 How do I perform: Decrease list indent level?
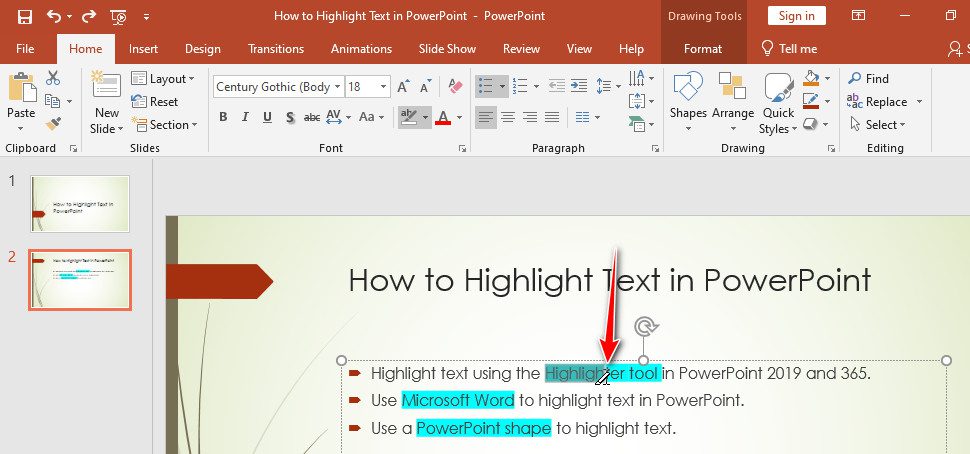coord(557,86)
